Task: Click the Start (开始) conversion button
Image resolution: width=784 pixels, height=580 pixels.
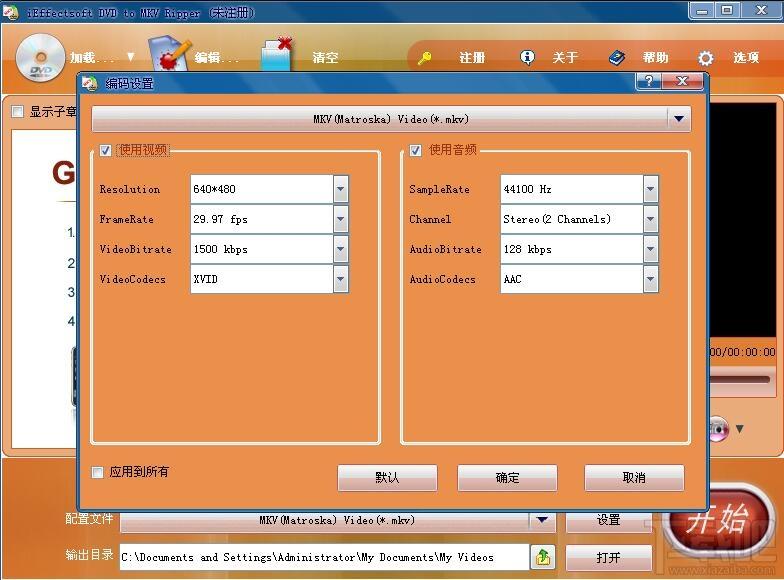Action: [x=718, y=518]
